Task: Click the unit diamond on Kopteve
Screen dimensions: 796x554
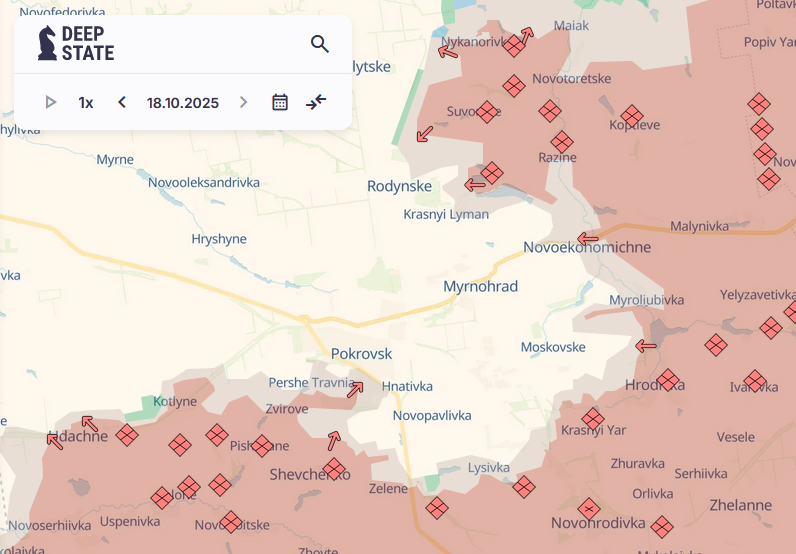Action: 632,116
